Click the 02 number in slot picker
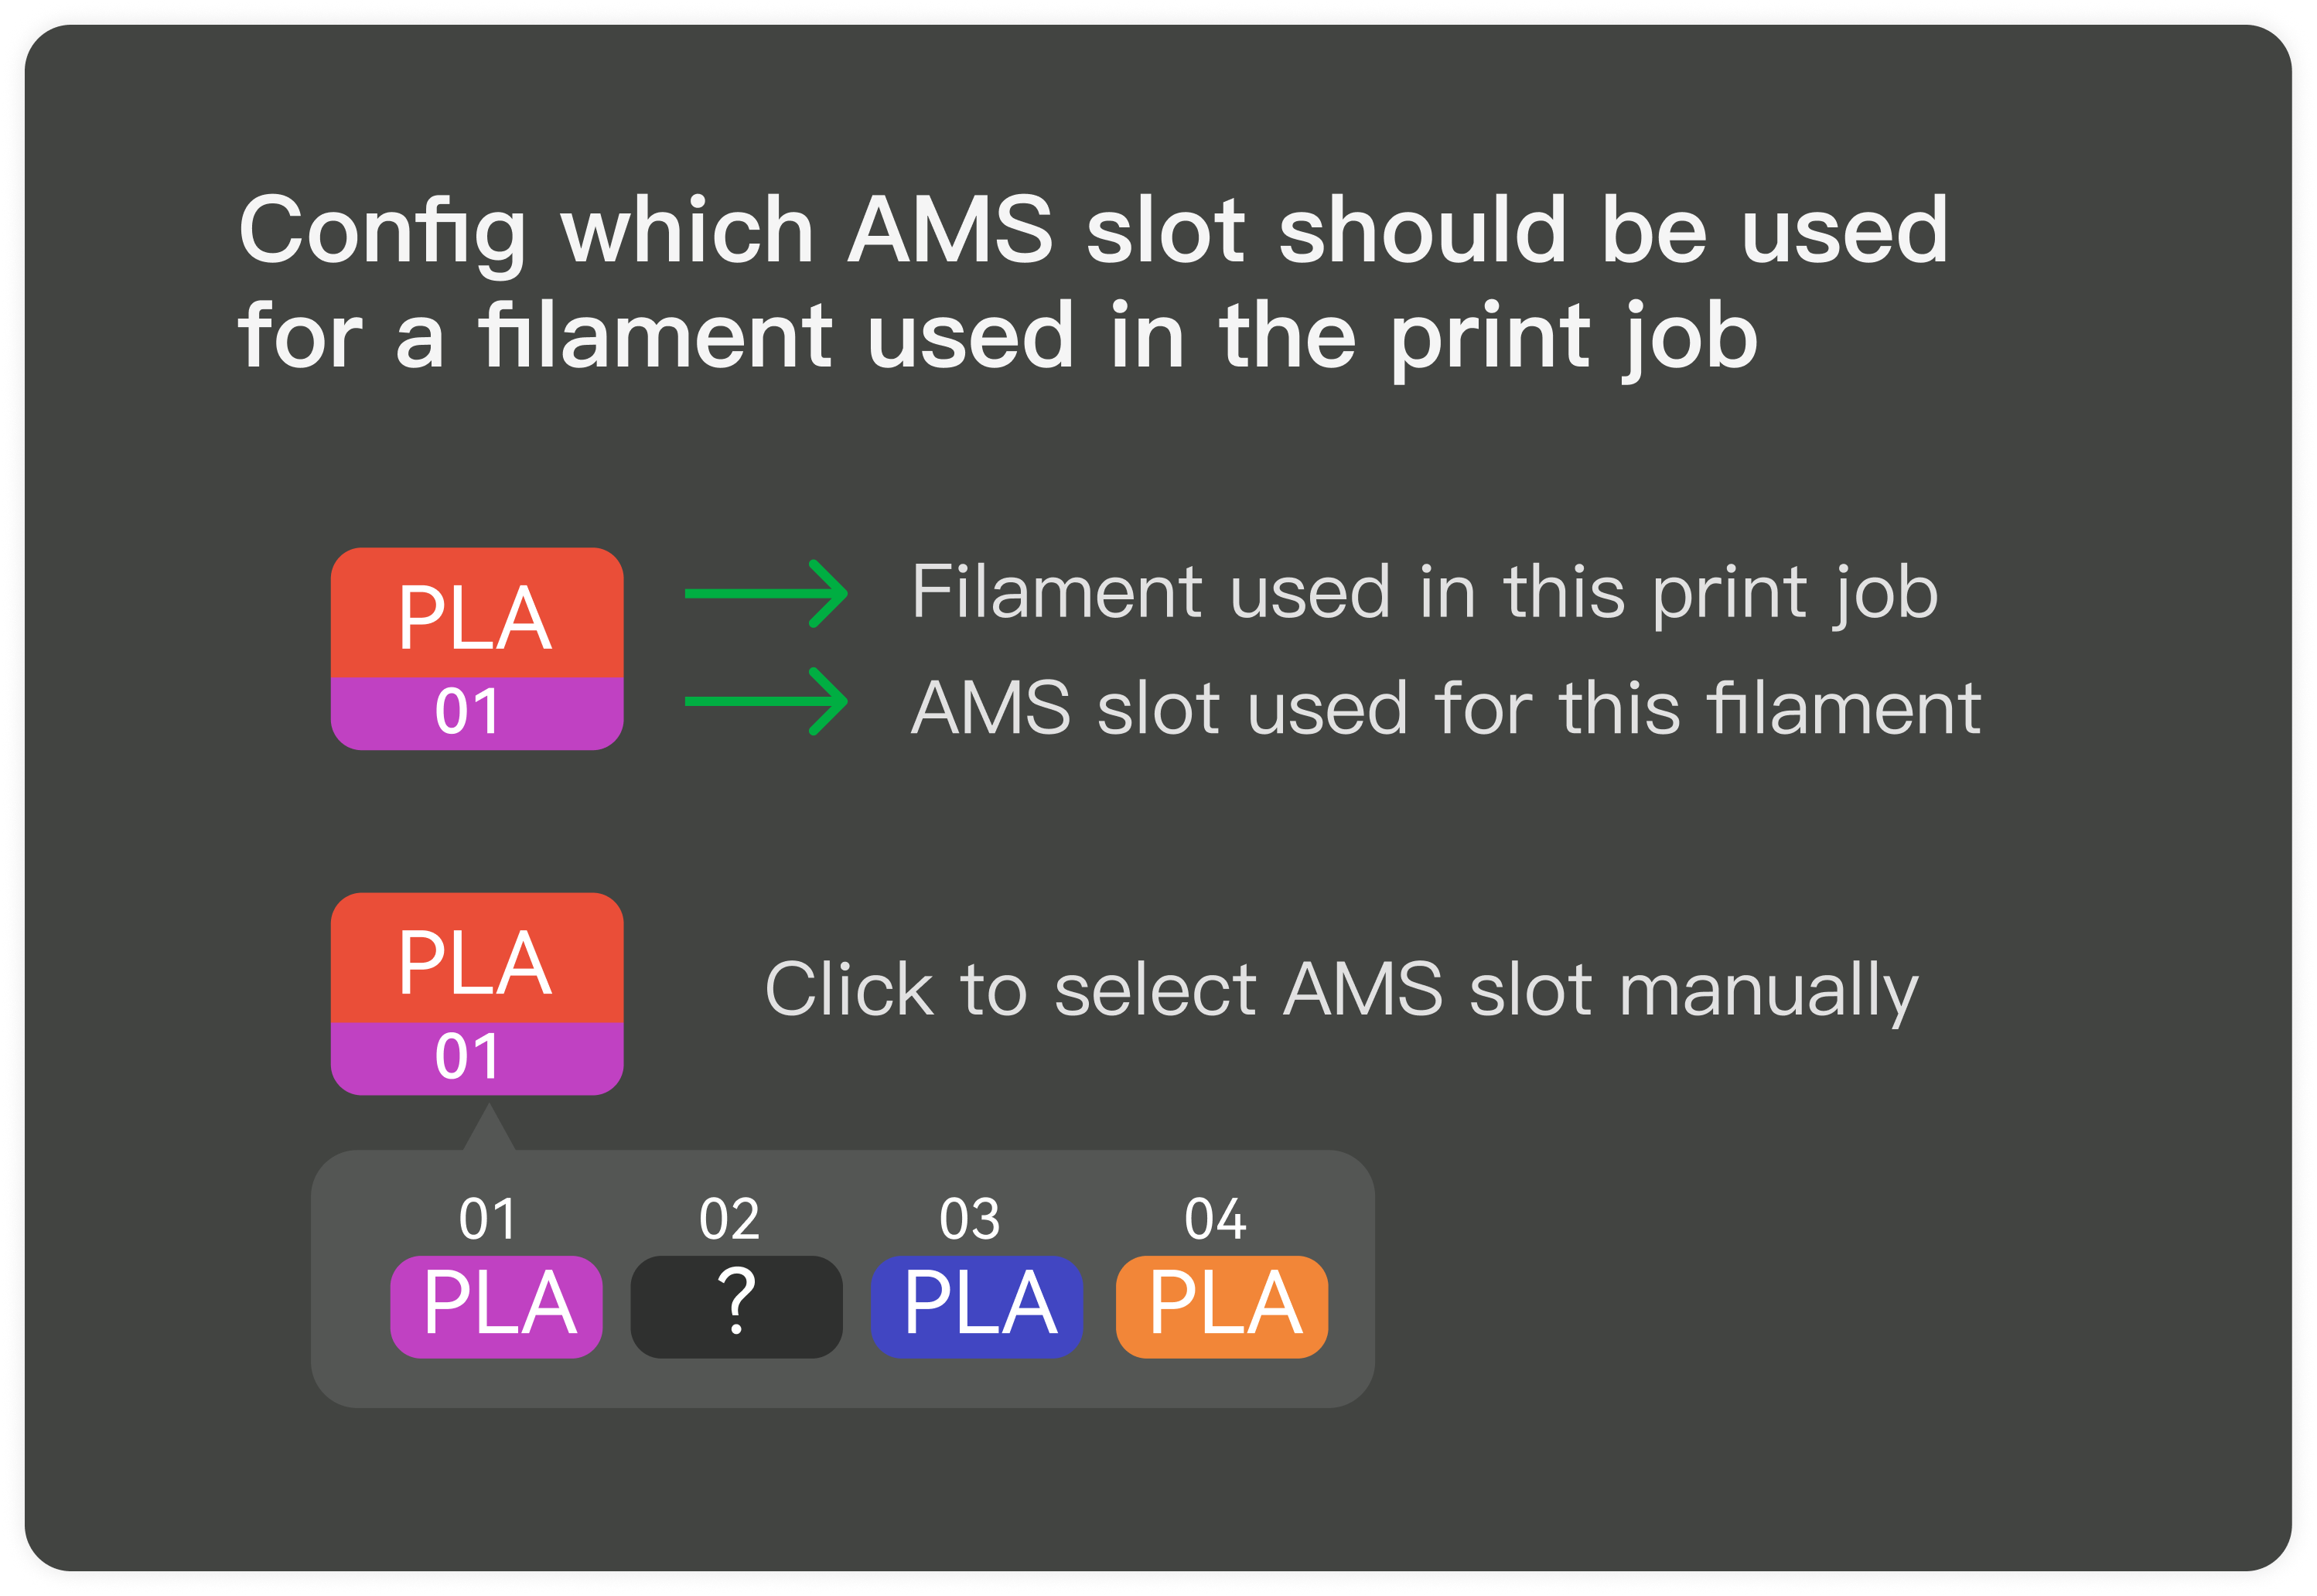This screenshot has width=2317, height=1596. pos(729,1219)
